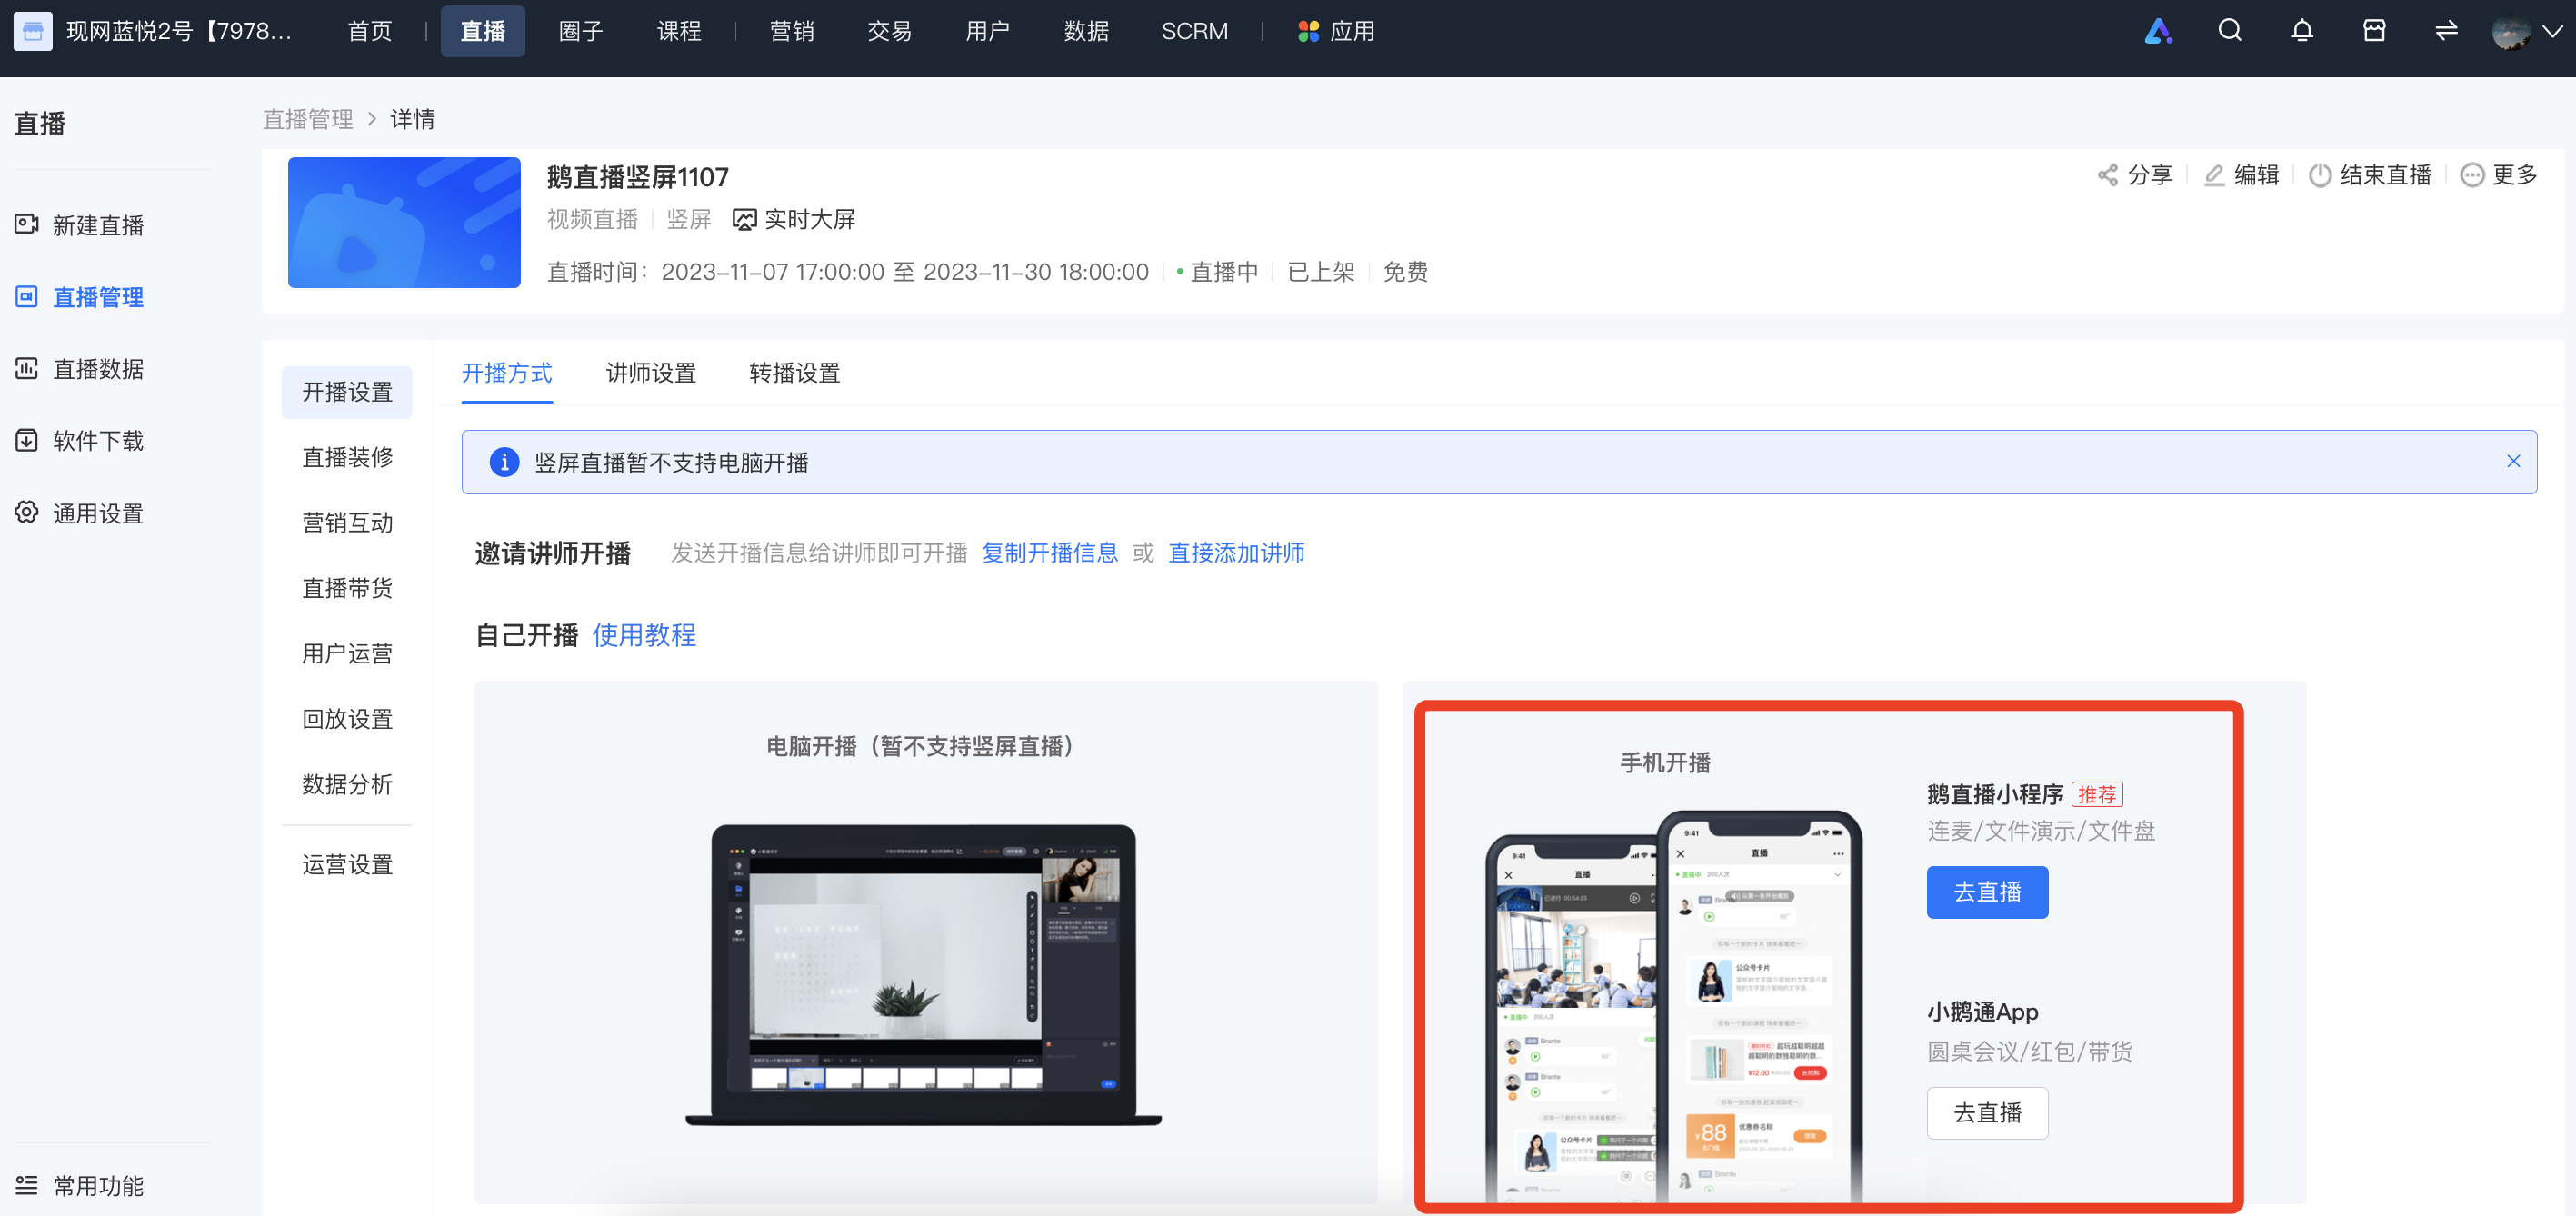Click the 复制开播信息 link
2576x1216 pixels.
click(x=1049, y=553)
